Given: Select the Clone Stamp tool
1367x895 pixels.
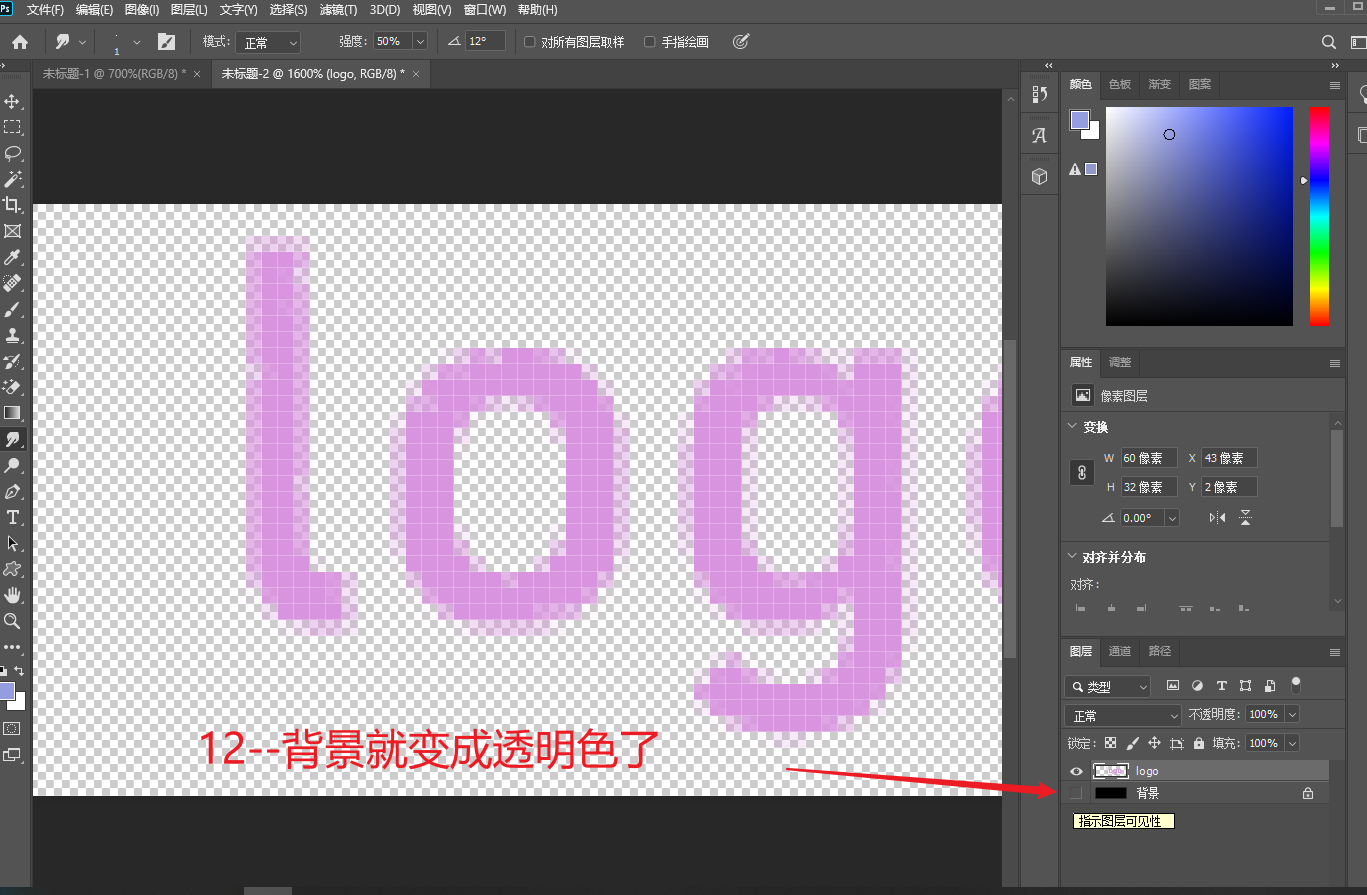Looking at the screenshot, I should (13, 335).
